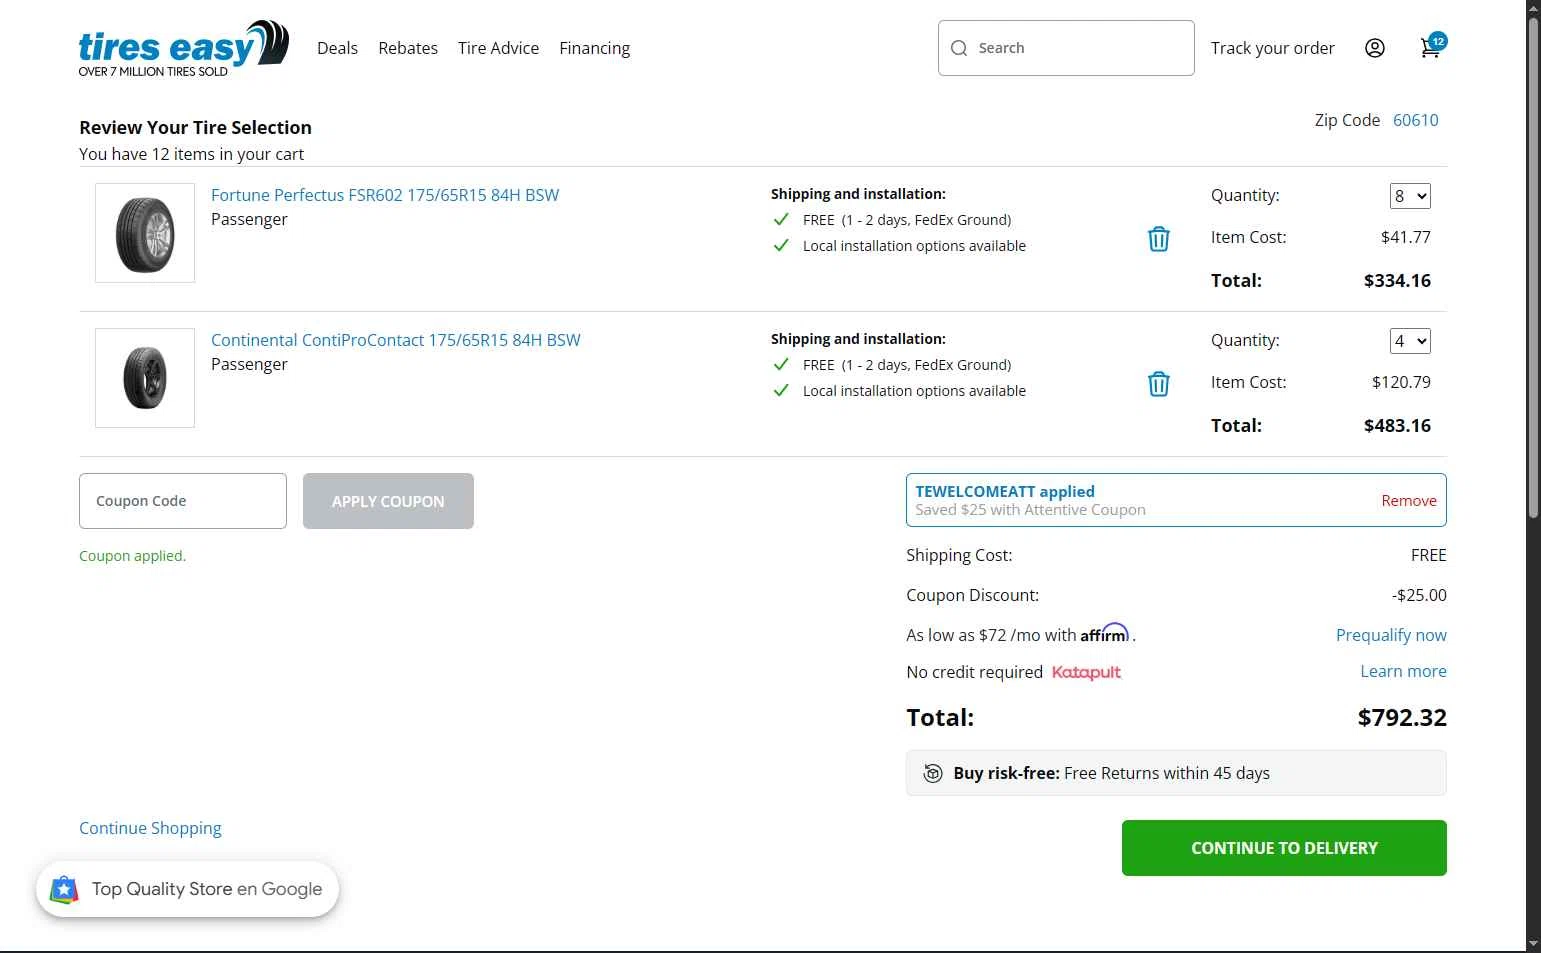Viewport: 1541px width, 953px height.
Task: Click the Katapult logo
Action: tap(1086, 672)
